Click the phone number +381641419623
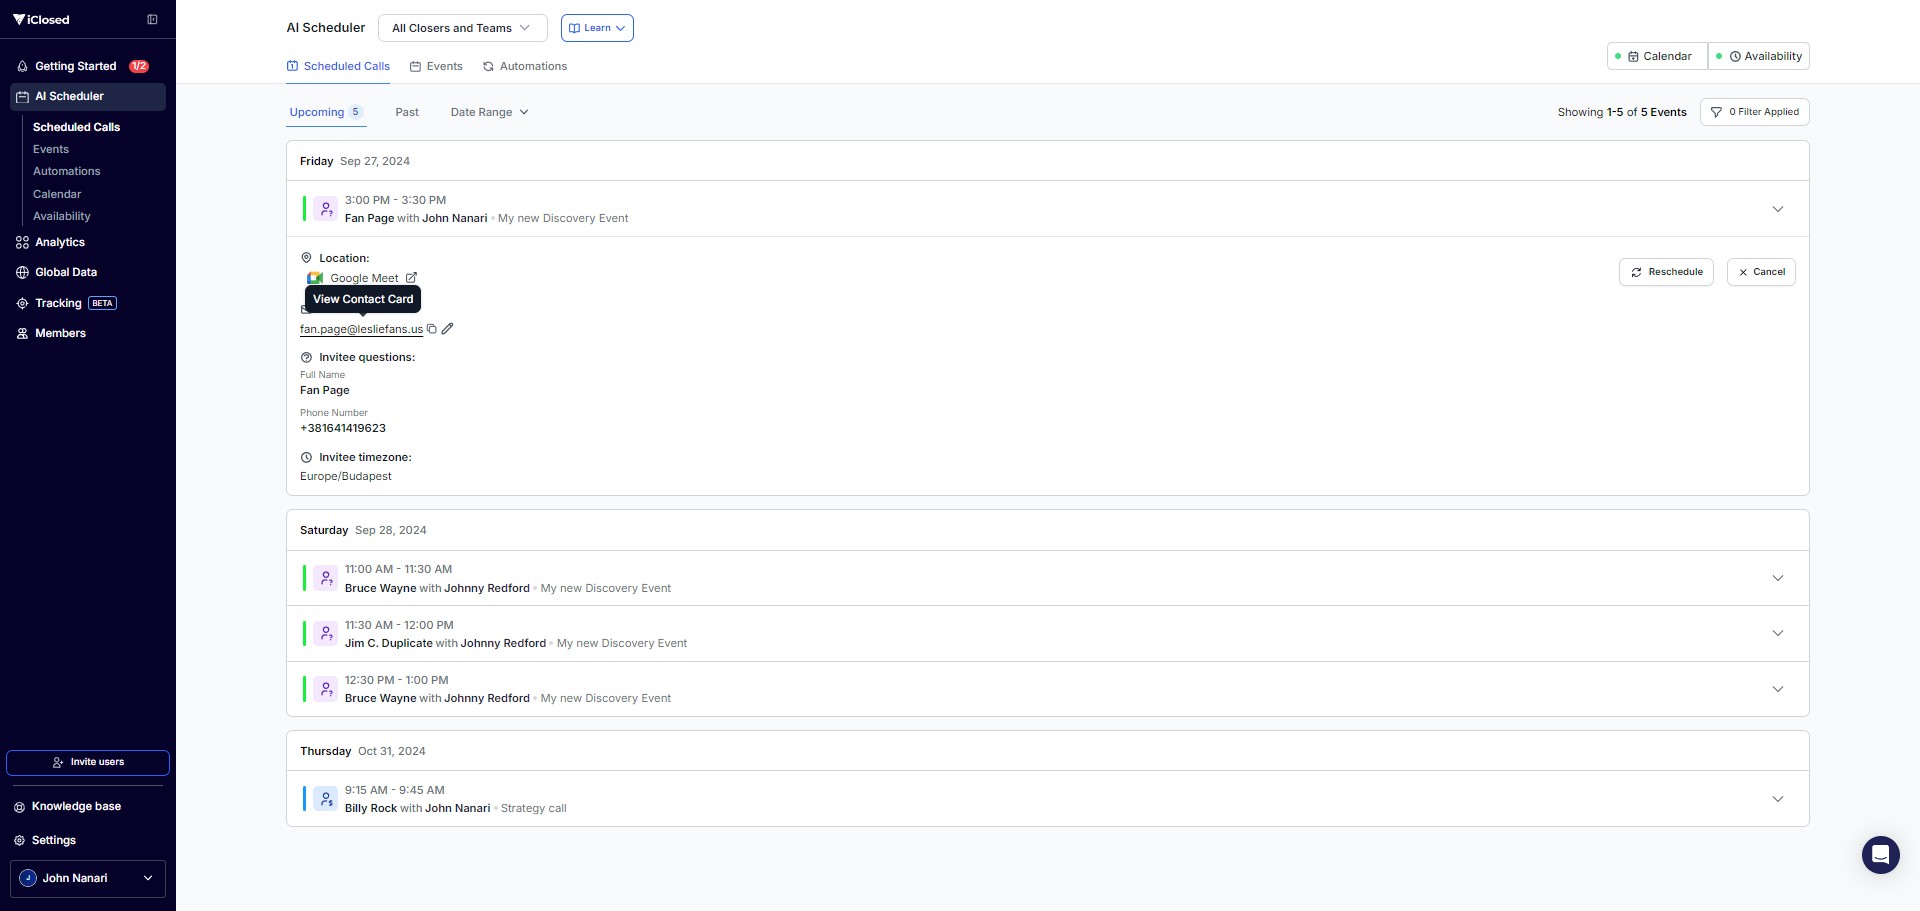This screenshot has width=1920, height=911. [x=343, y=428]
